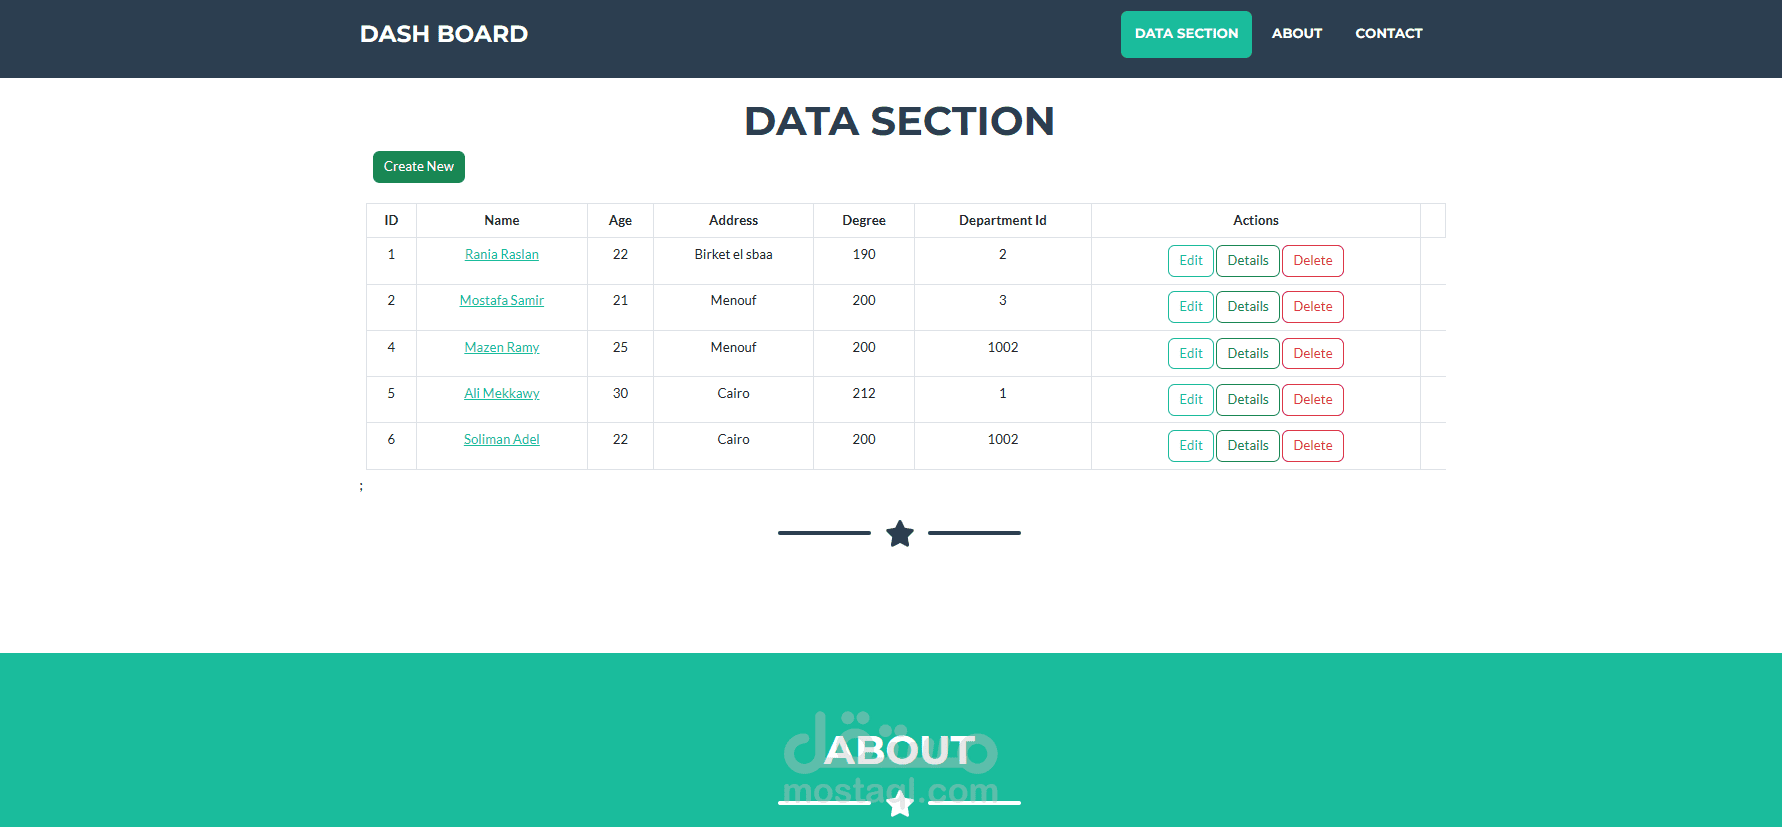
Task: Delete the Rania Raslan row
Action: (x=1313, y=261)
